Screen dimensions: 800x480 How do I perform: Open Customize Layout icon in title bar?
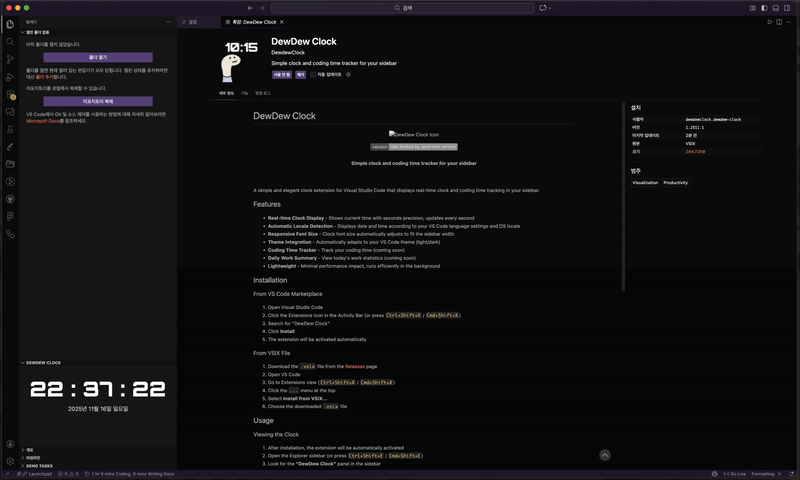pyautogui.click(x=753, y=8)
